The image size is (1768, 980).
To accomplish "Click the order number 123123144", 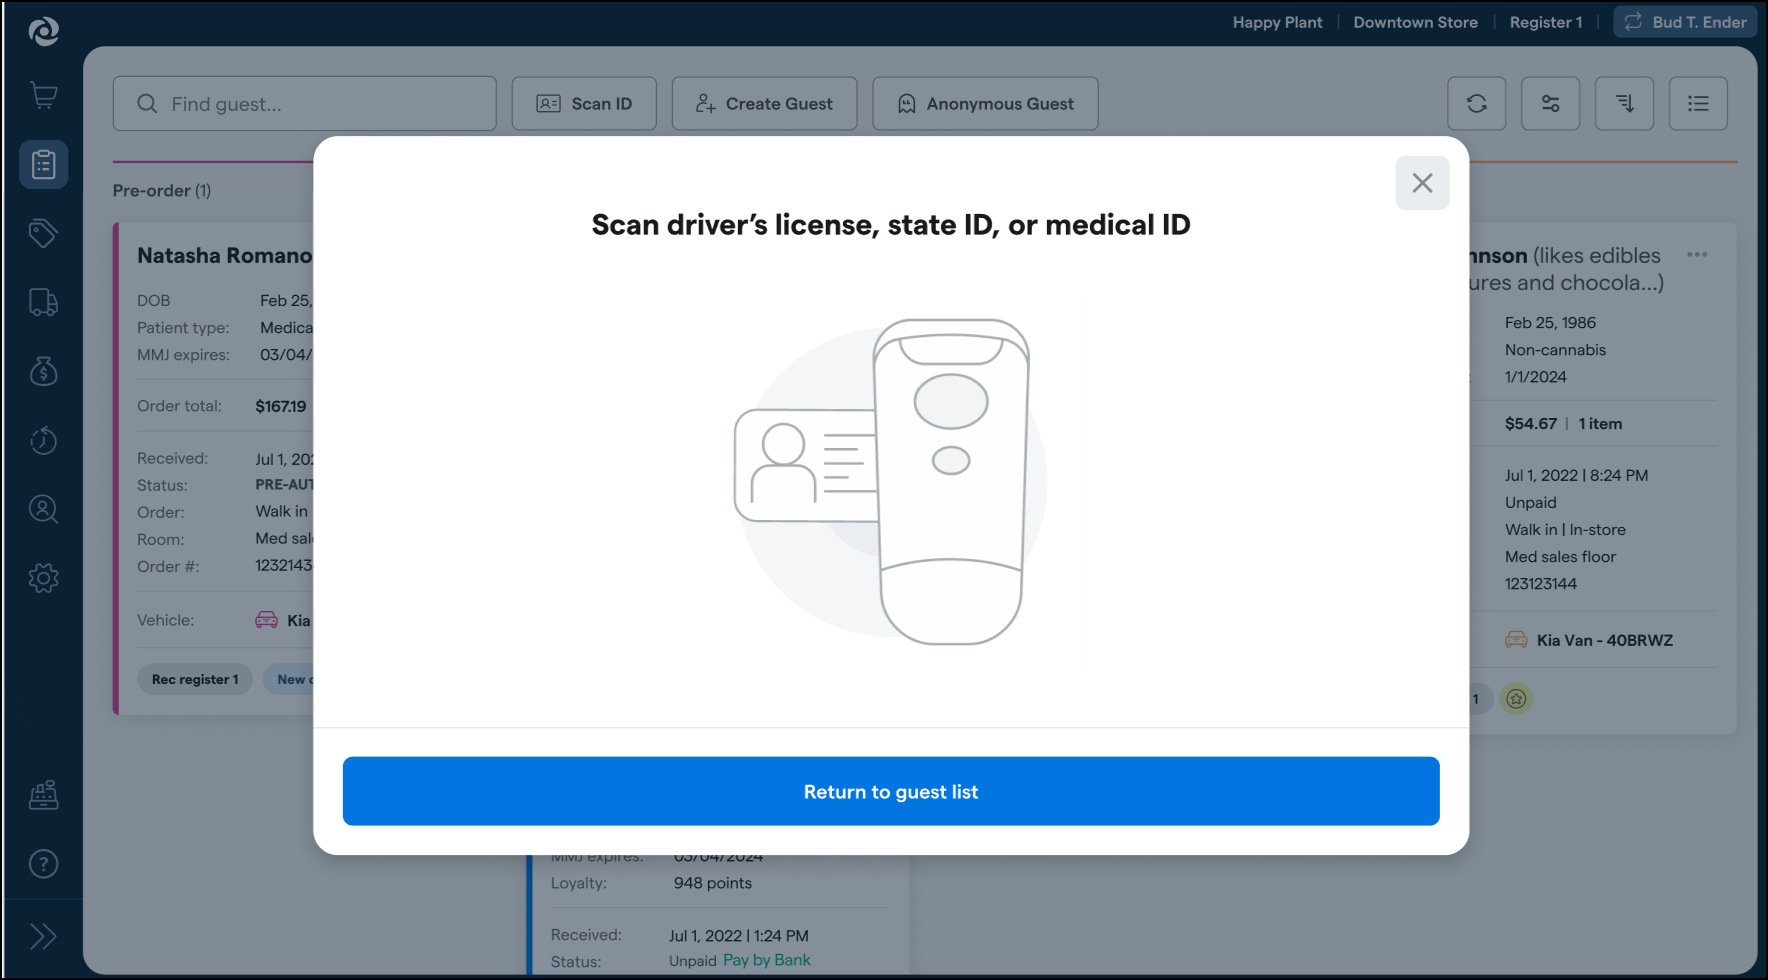I will pyautogui.click(x=1541, y=584).
